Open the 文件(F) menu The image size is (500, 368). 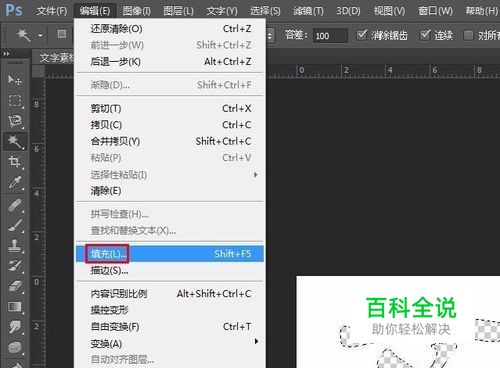coord(52,11)
